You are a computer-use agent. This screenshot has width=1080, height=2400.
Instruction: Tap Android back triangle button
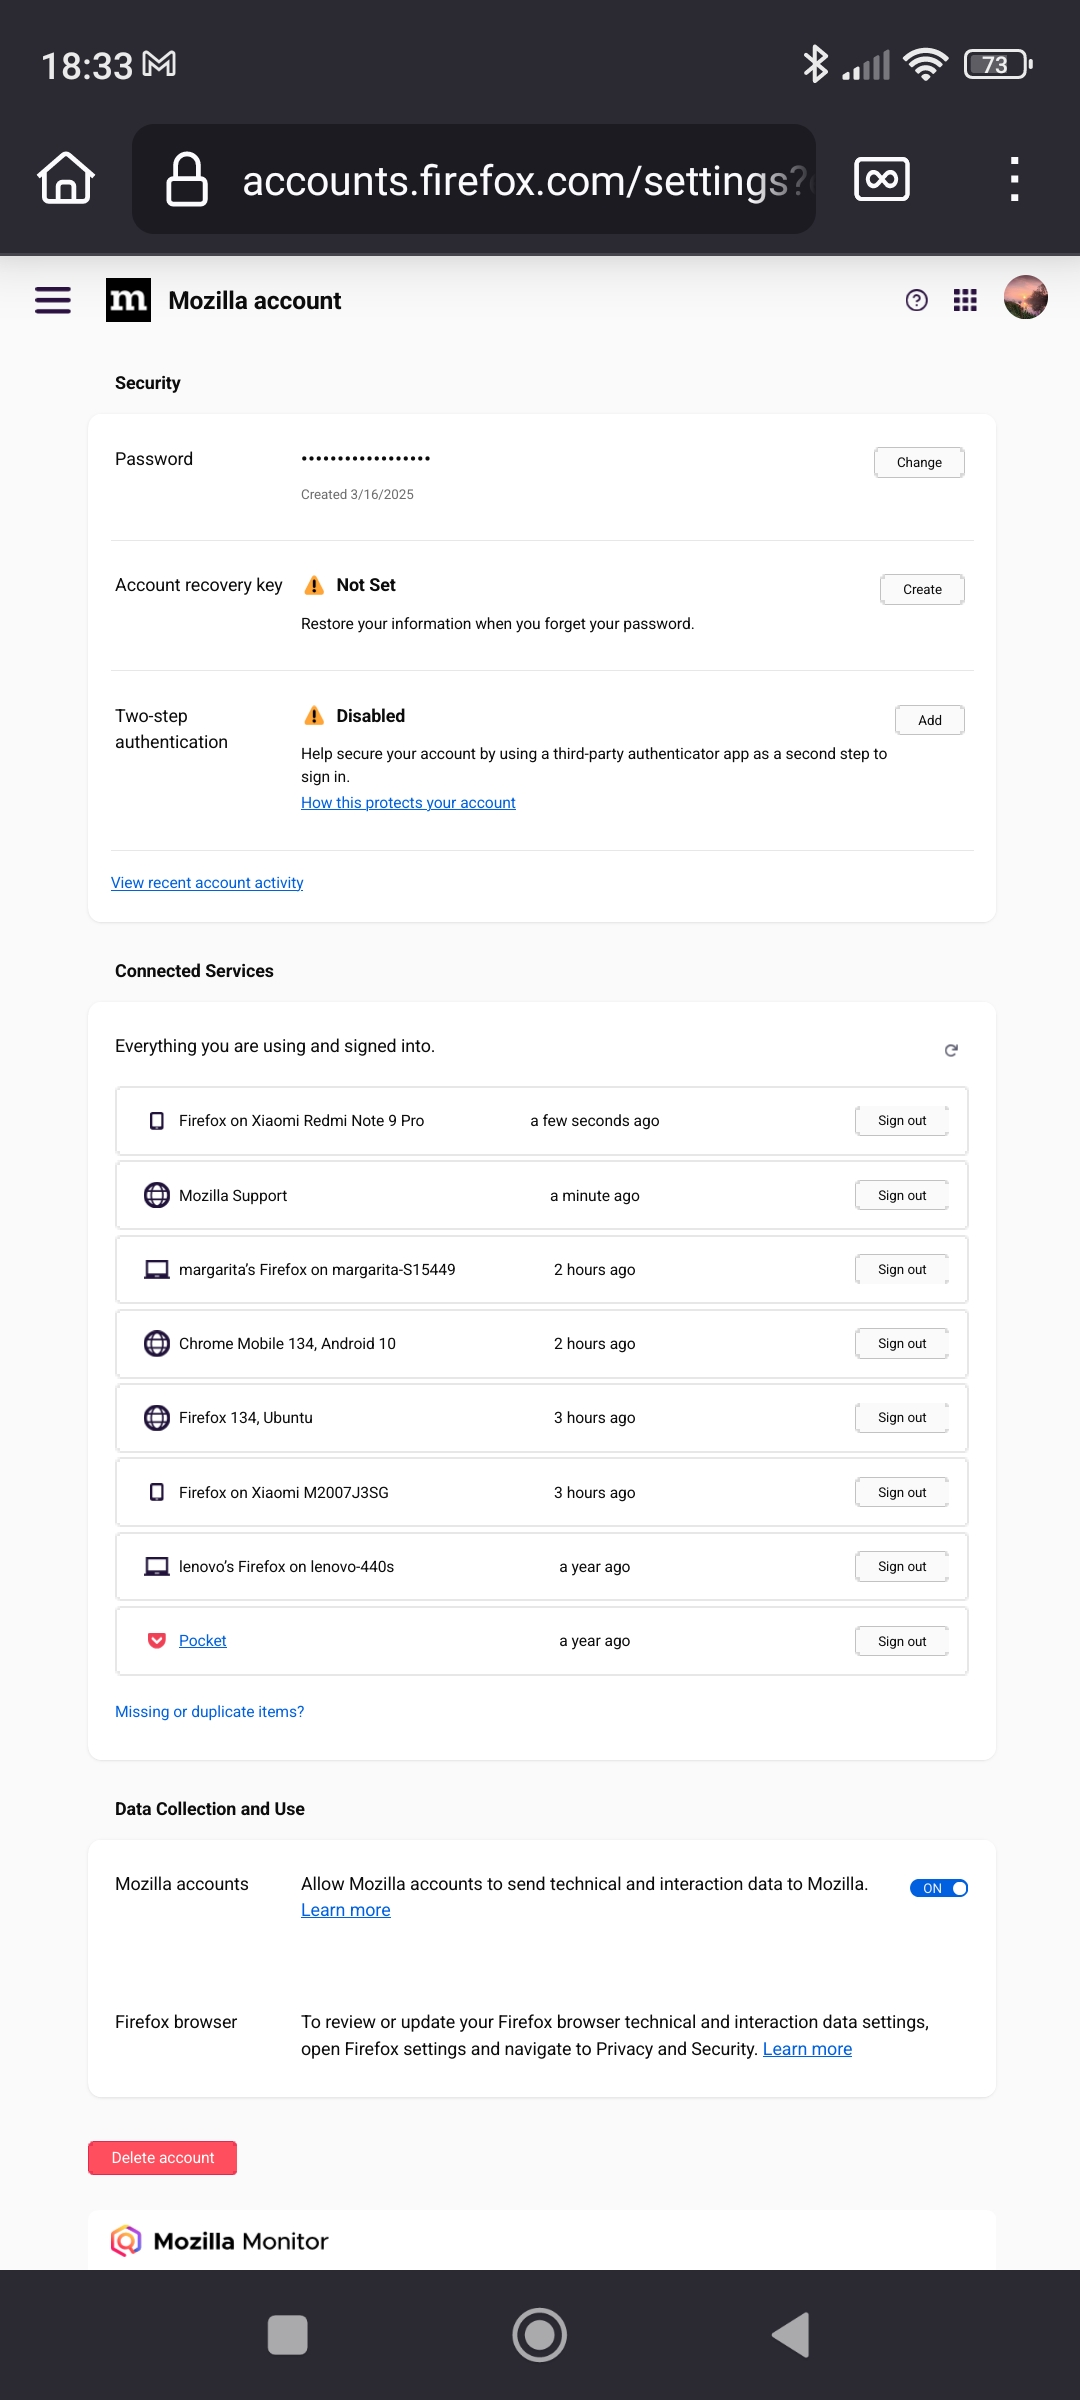(791, 2335)
